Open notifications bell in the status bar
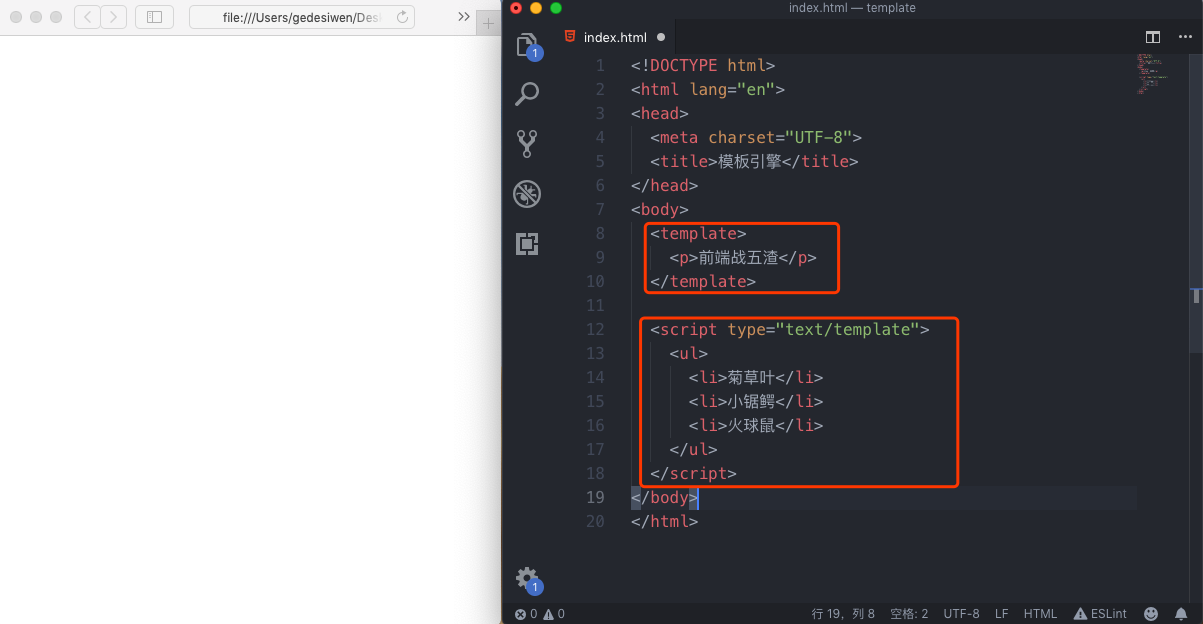The image size is (1203, 624). coord(1181,613)
